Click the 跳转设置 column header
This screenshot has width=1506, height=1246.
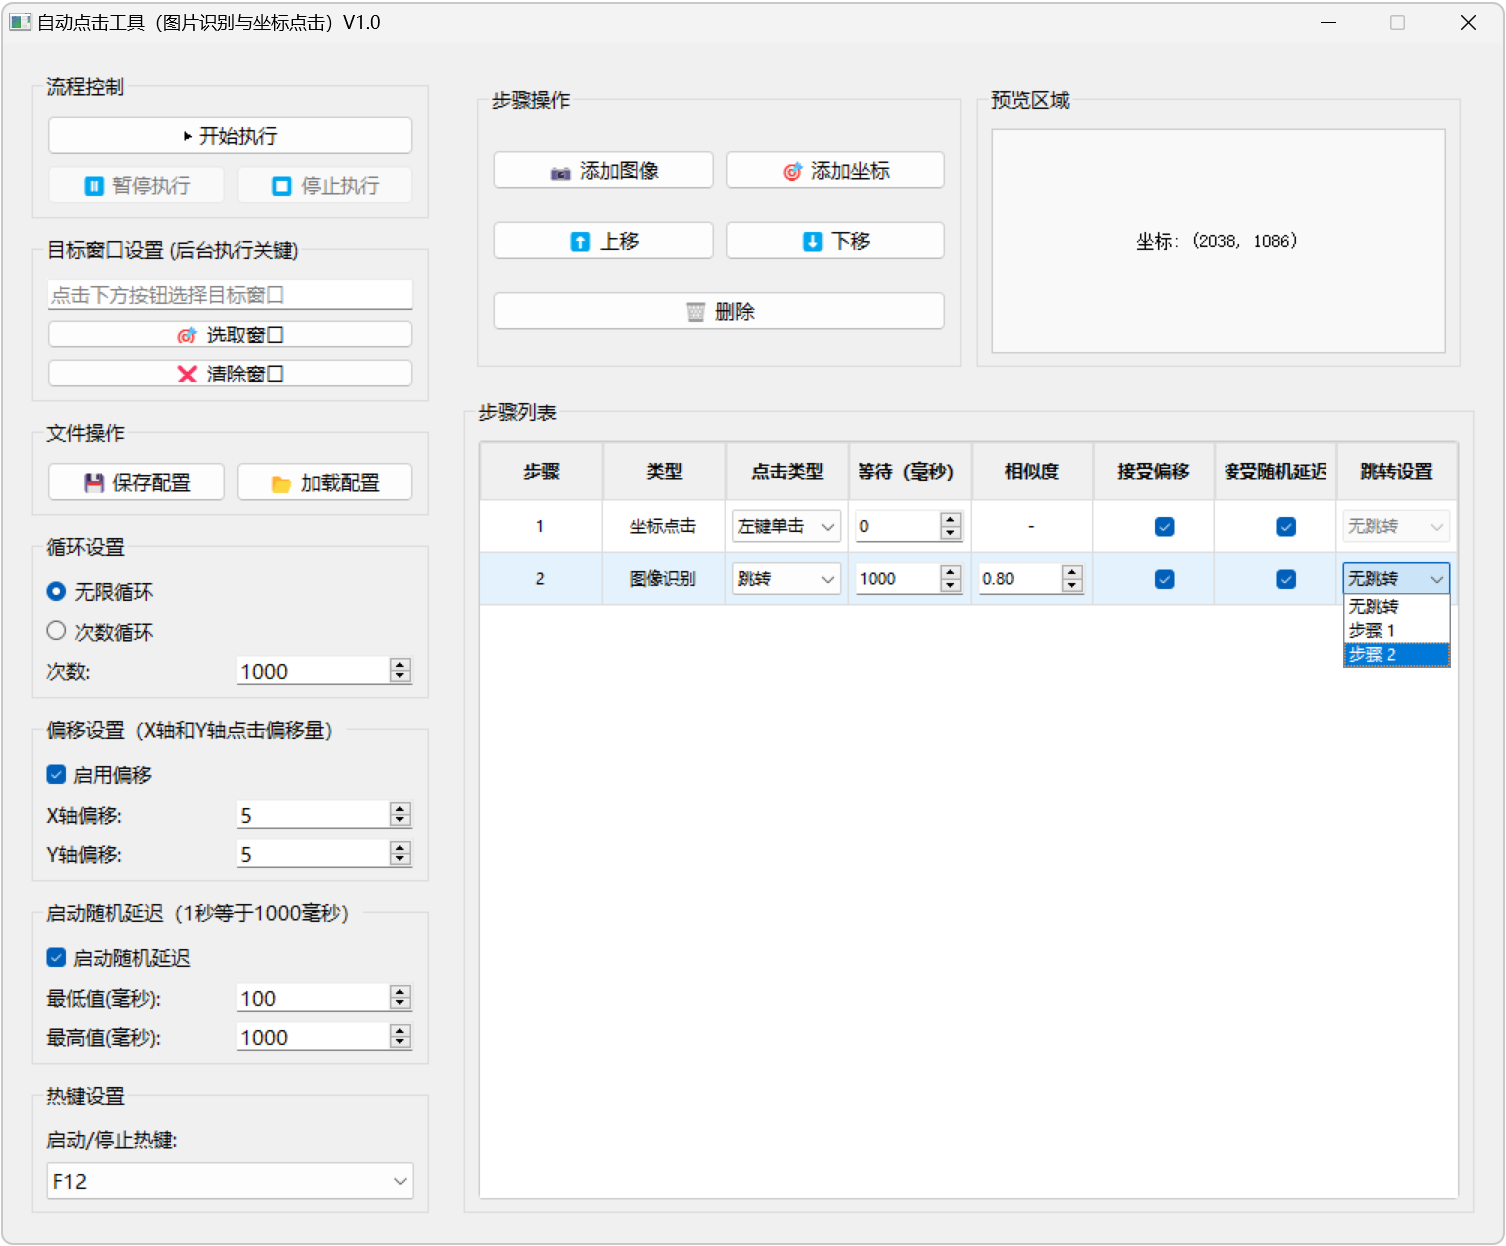click(1396, 472)
